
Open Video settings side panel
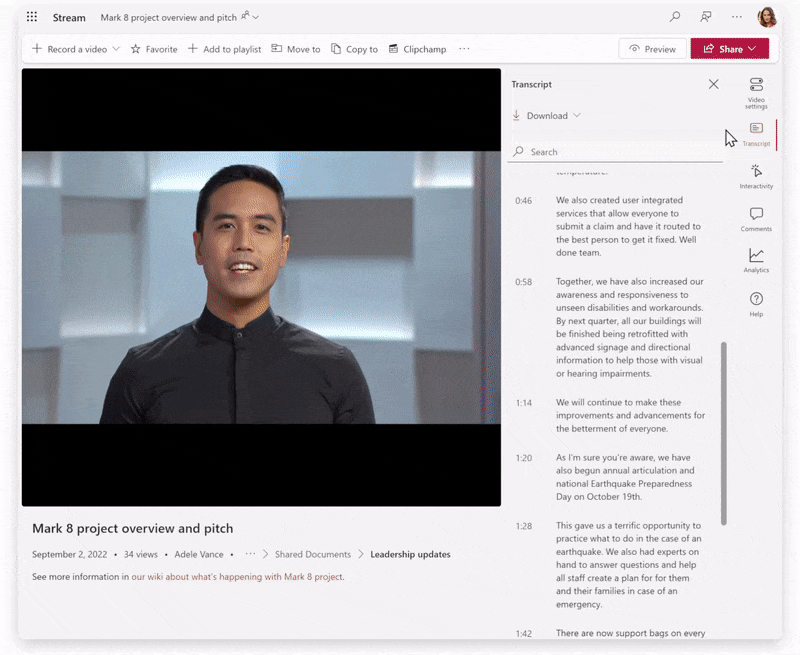756,93
